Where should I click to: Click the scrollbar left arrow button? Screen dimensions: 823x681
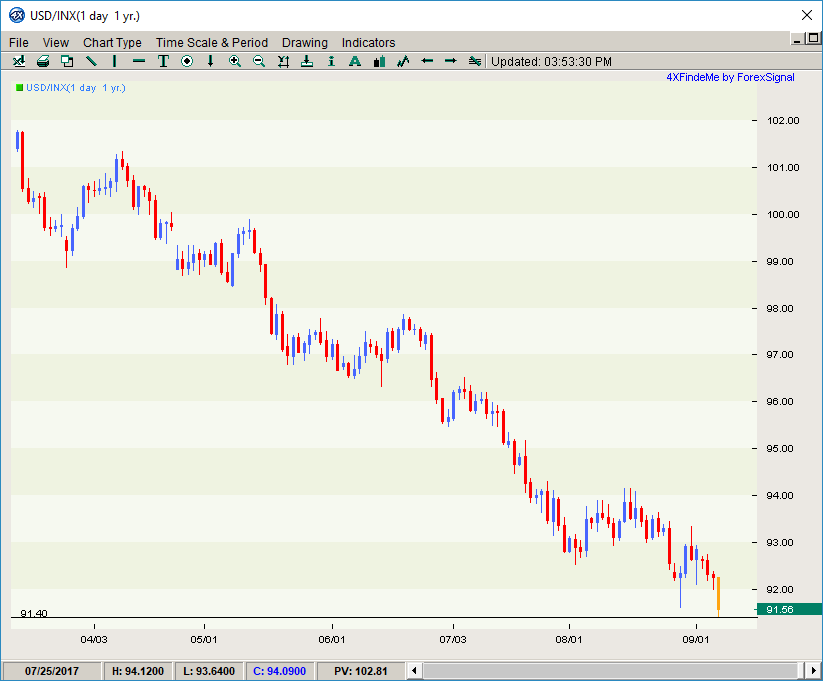pyautogui.click(x=414, y=670)
